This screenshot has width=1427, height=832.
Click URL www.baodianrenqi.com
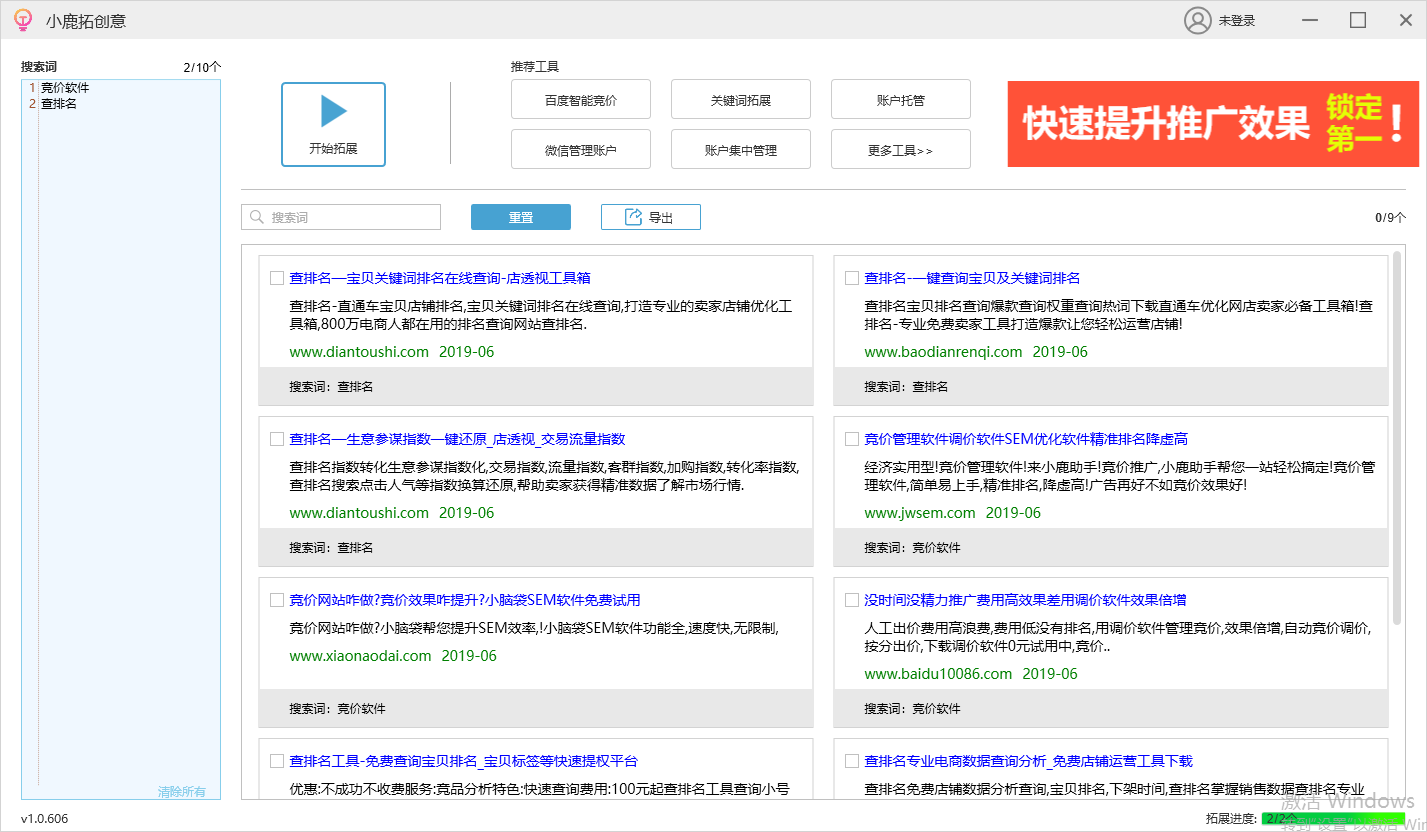point(943,352)
